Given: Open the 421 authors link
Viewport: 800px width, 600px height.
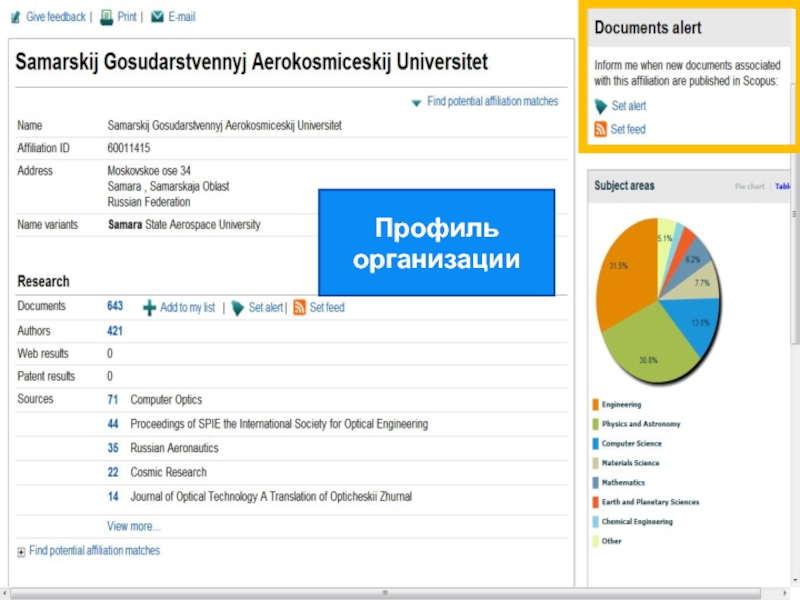Looking at the screenshot, I should coord(115,331).
